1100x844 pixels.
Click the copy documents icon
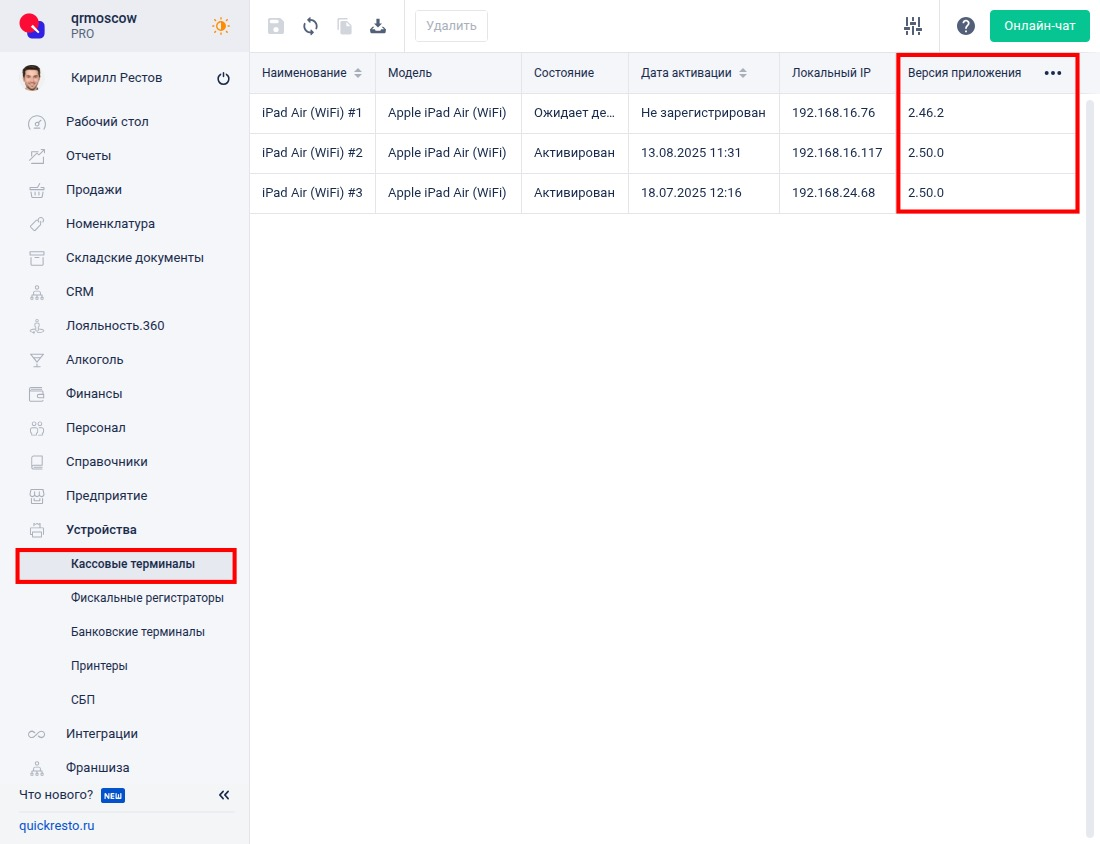[x=344, y=26]
